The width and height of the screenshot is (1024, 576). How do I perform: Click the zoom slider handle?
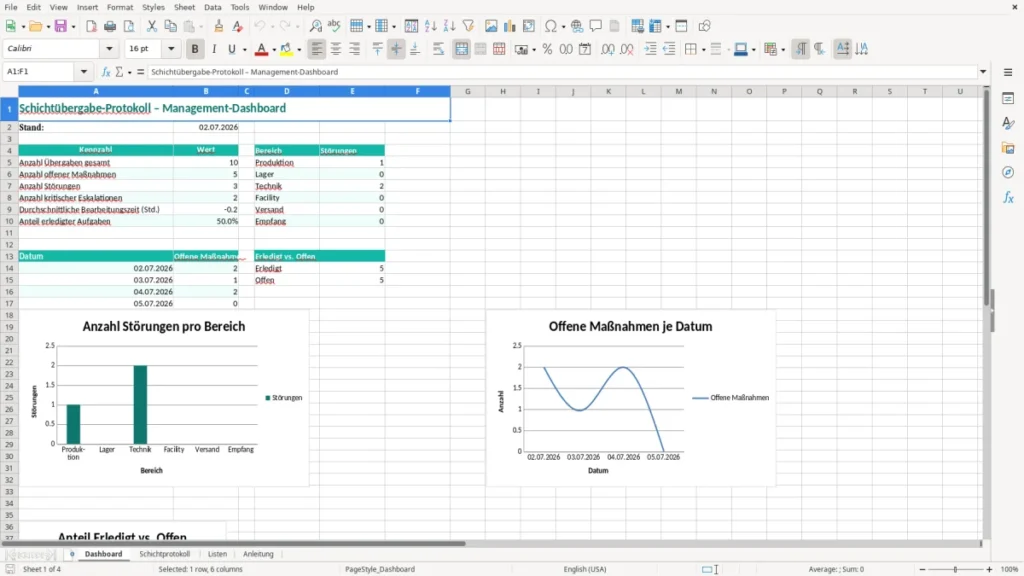(x=955, y=569)
